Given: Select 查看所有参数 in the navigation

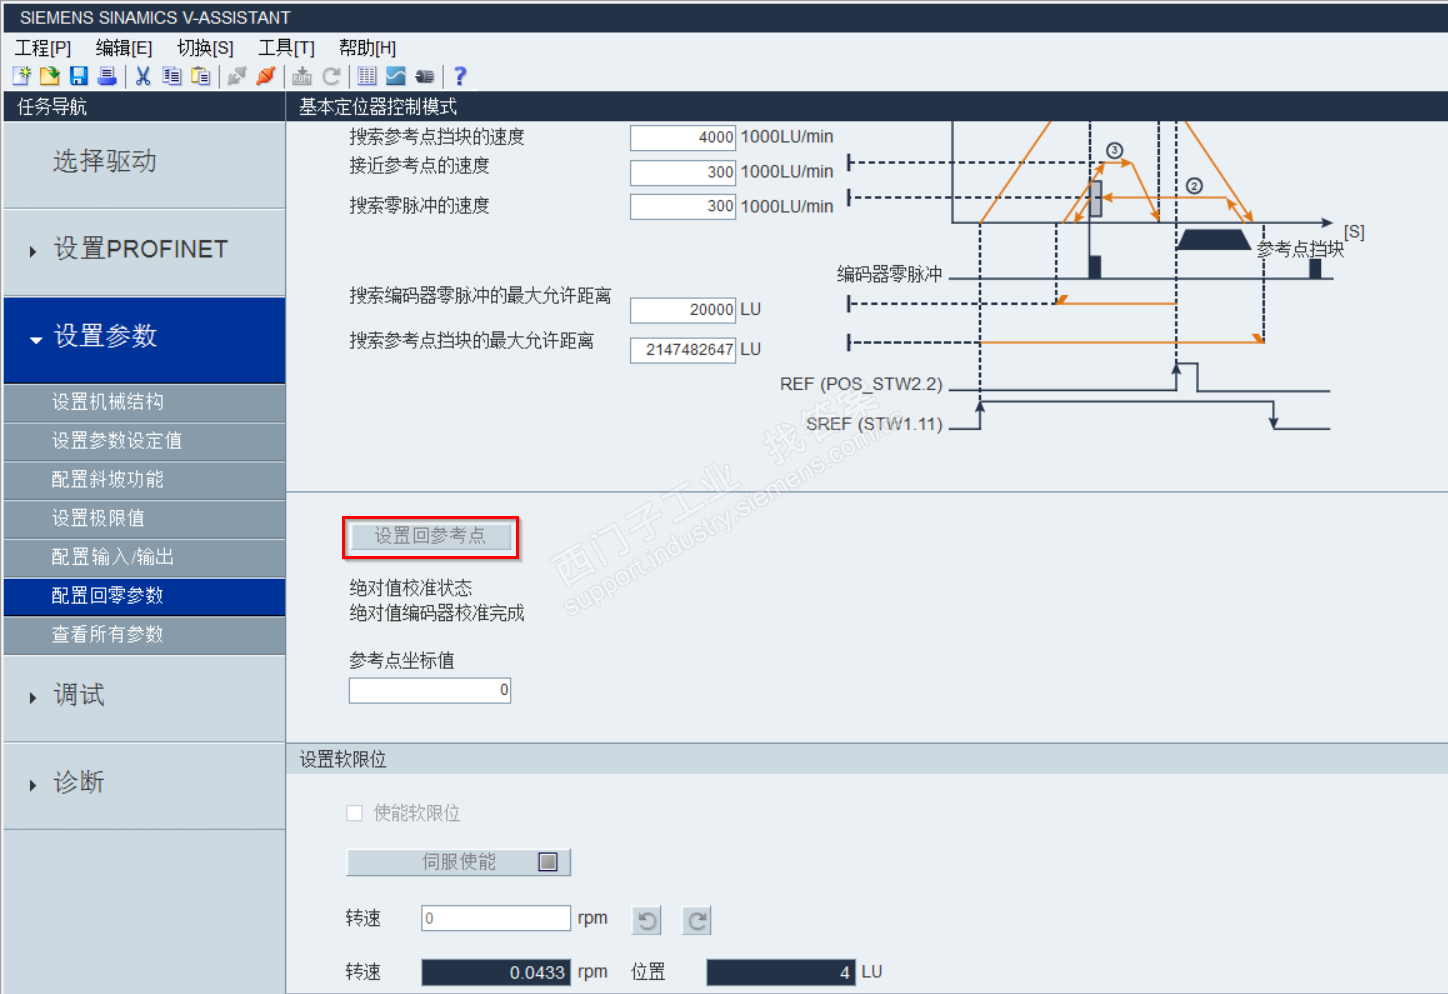Looking at the screenshot, I should coord(144,635).
